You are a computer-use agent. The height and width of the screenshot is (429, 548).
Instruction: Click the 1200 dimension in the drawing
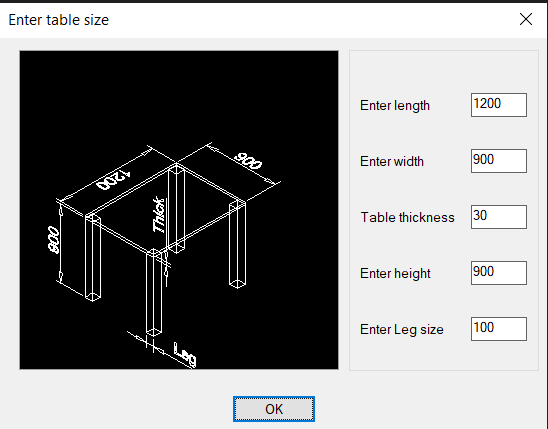coord(113,179)
